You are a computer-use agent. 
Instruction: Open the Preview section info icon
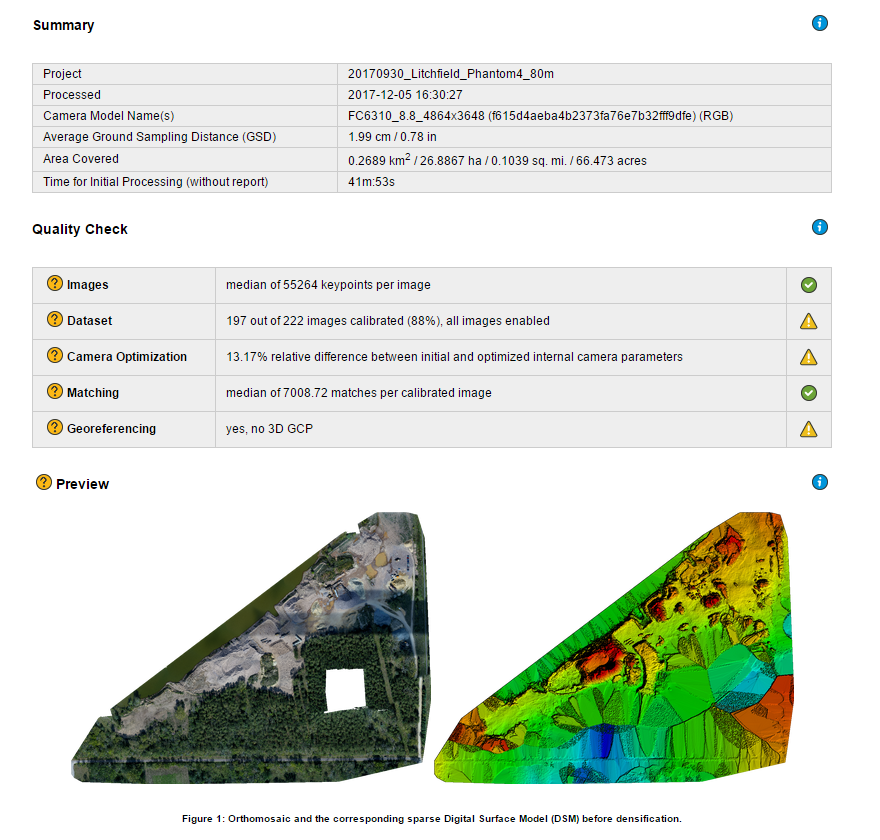(819, 482)
